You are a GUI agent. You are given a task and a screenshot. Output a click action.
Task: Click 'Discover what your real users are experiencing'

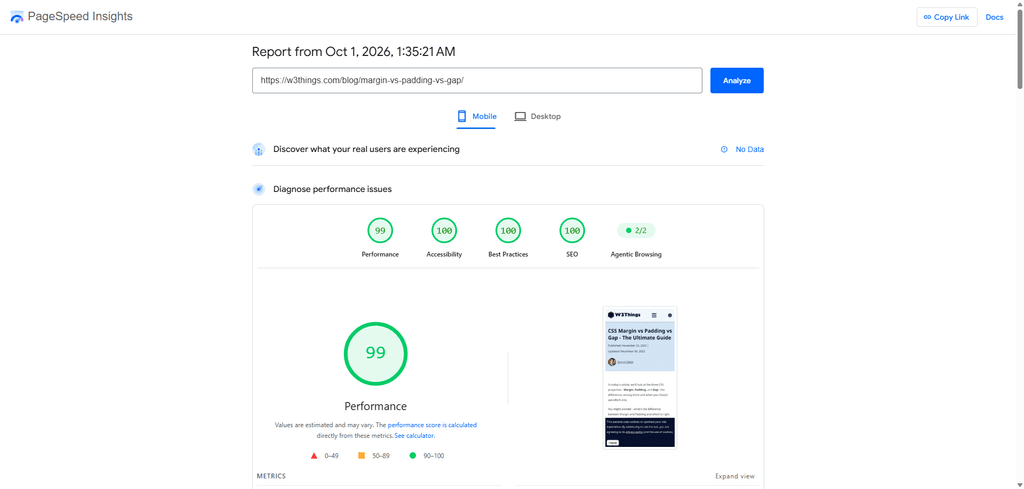[366, 150]
